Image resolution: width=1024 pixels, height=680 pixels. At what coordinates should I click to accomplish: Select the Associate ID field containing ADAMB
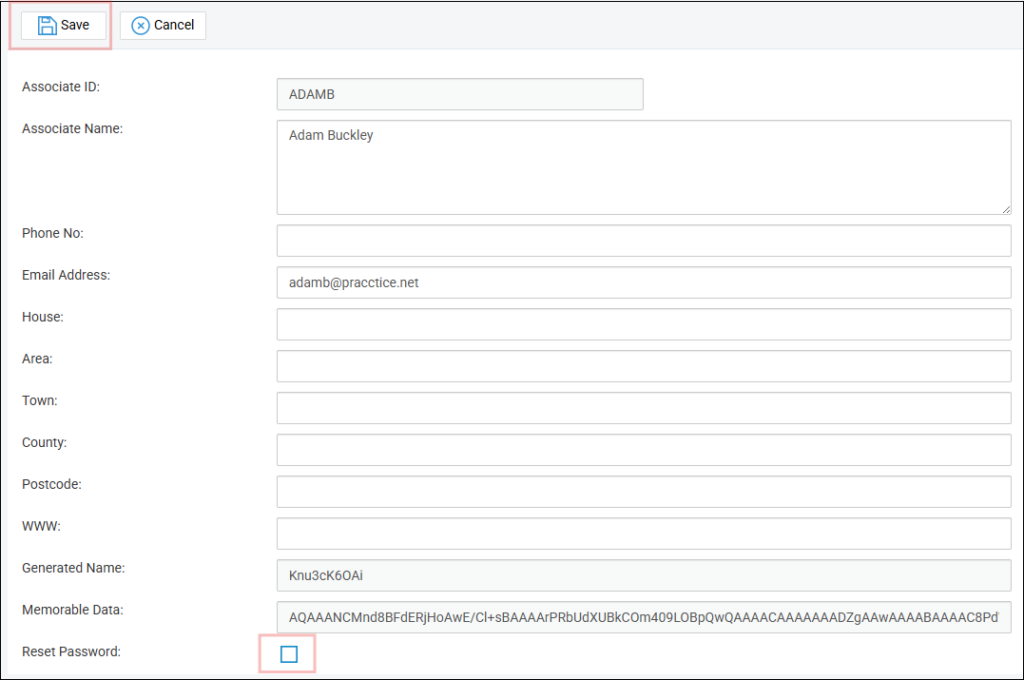pyautogui.click(x=460, y=94)
